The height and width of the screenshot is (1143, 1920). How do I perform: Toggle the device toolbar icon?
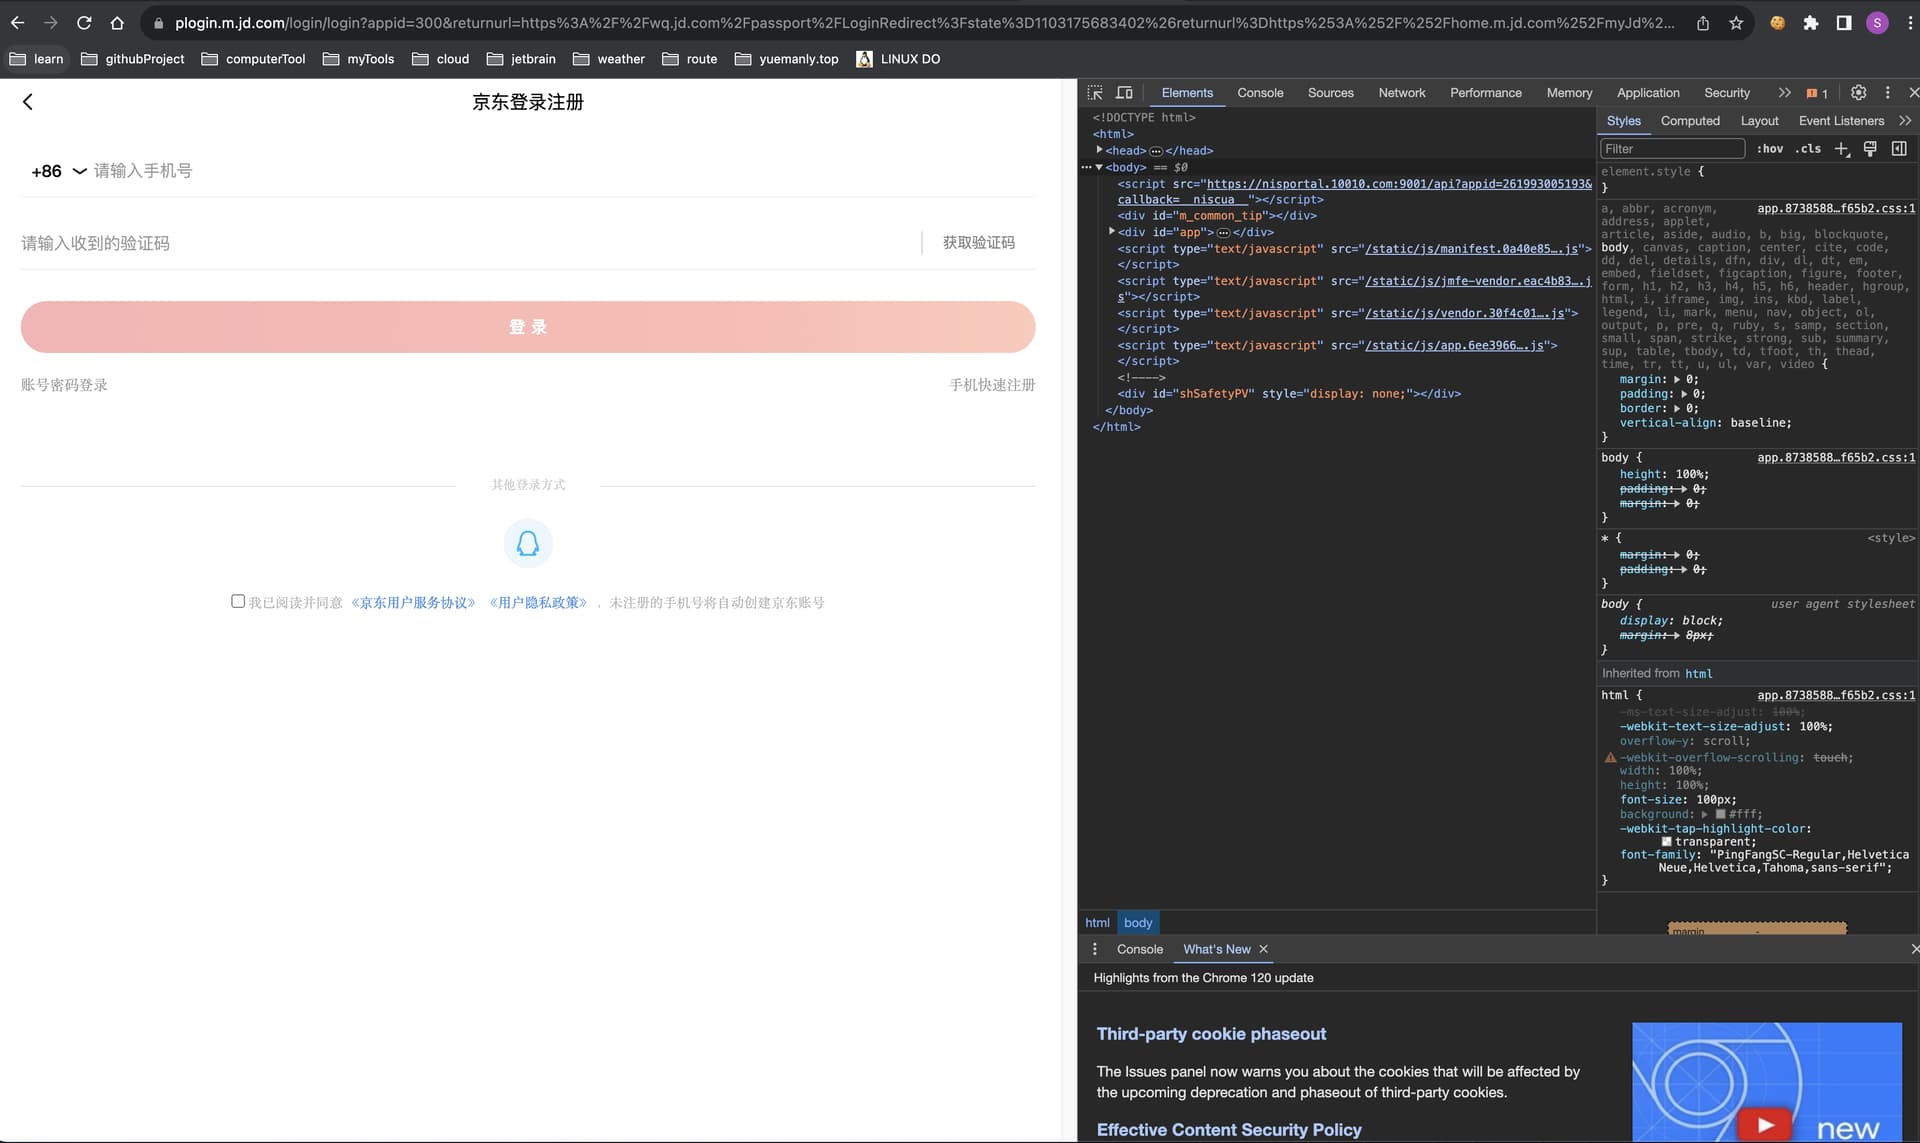1124,92
